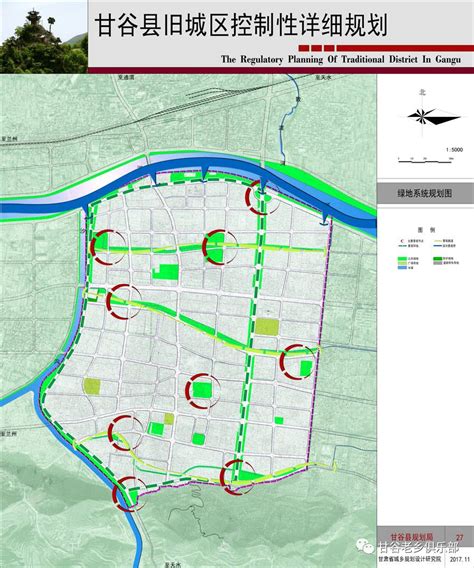Pick the yellow-green legend swatch
Screen dimensions: 474x568
[402, 263]
